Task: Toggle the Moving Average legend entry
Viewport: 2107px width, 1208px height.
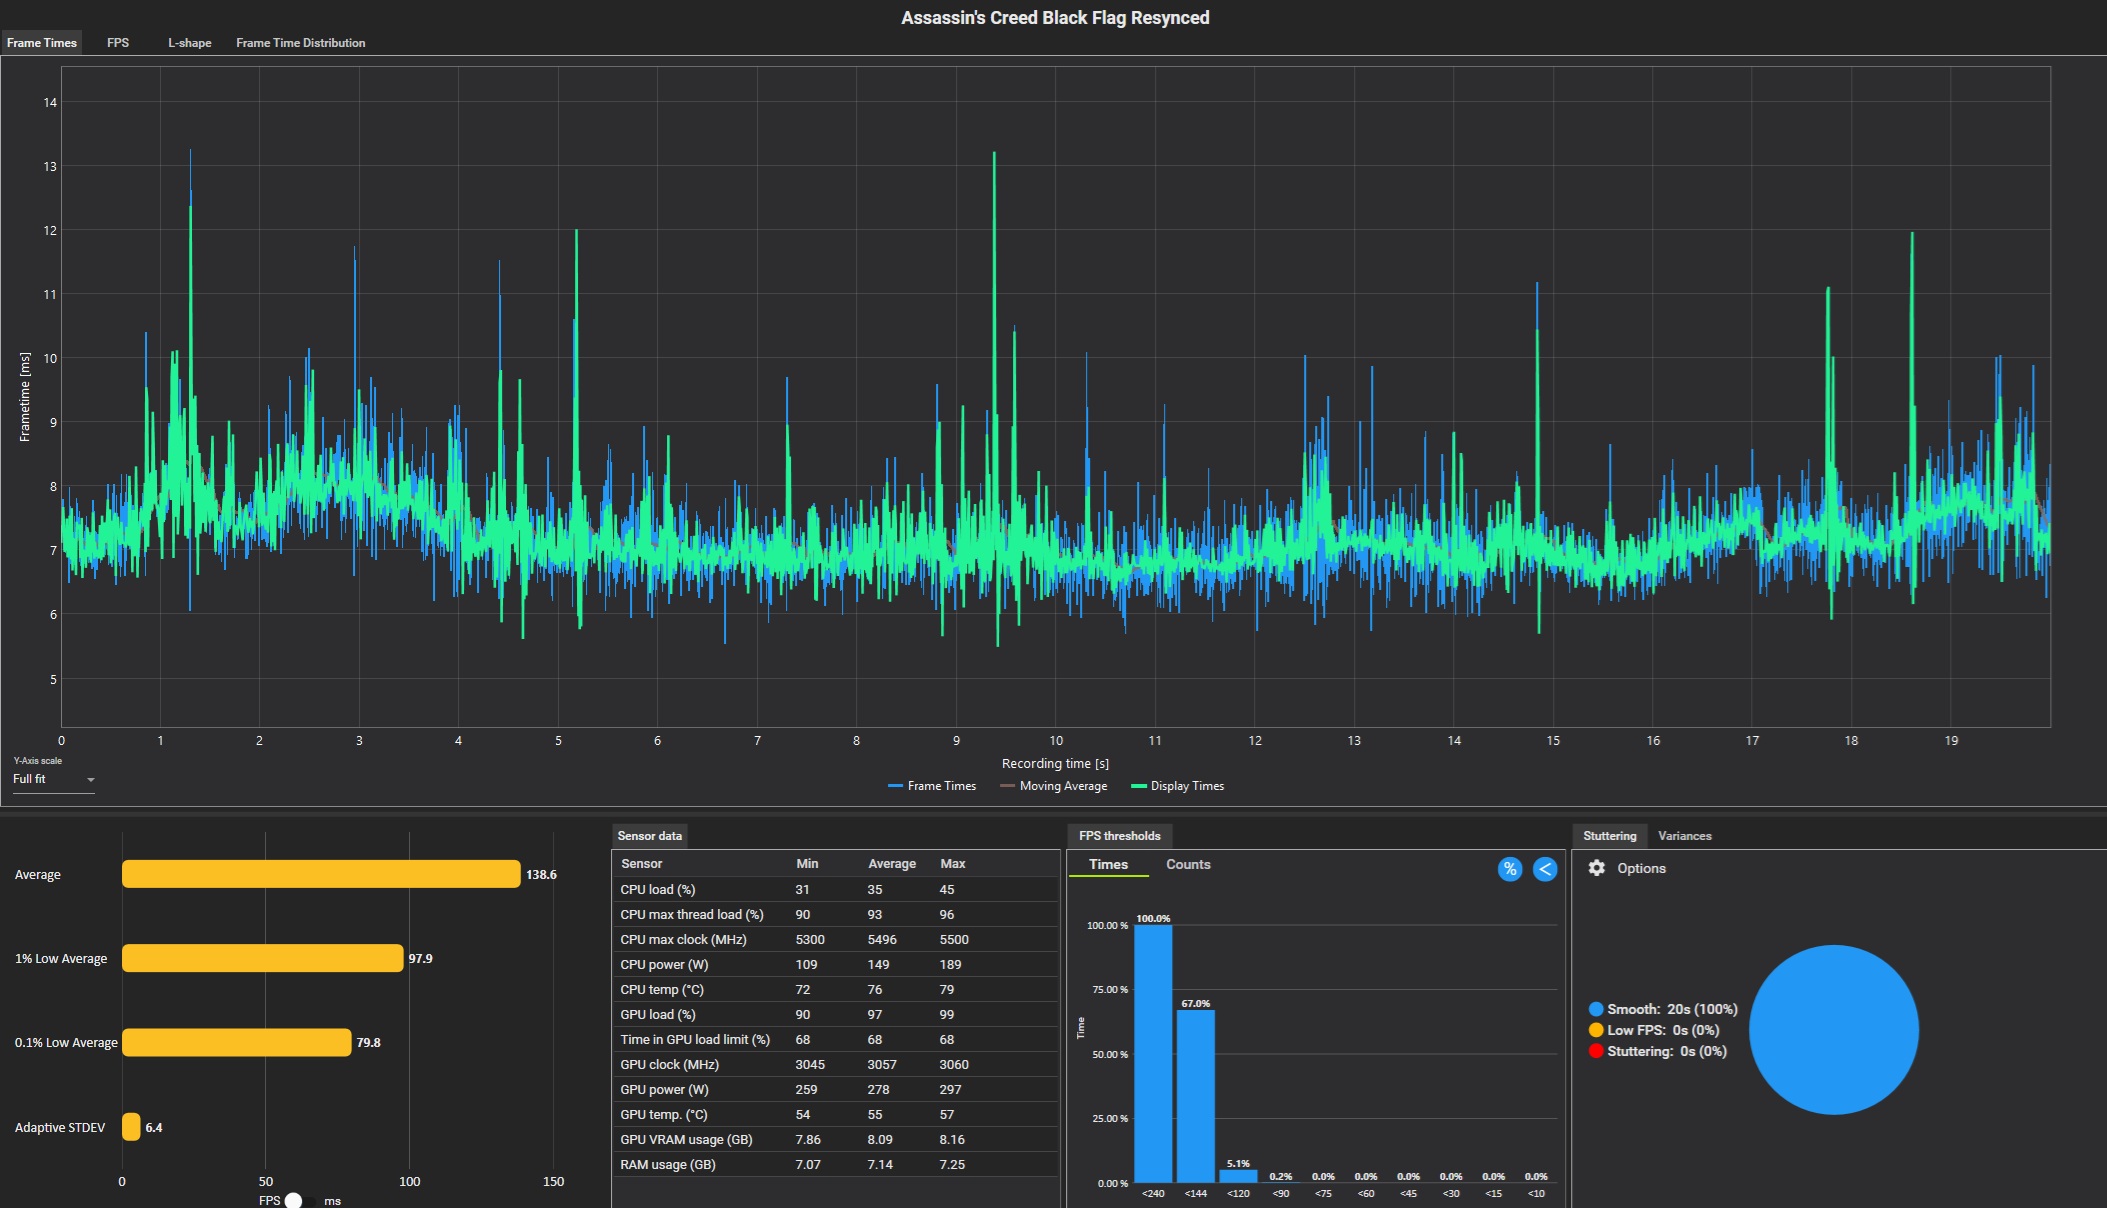Action: (x=1054, y=786)
